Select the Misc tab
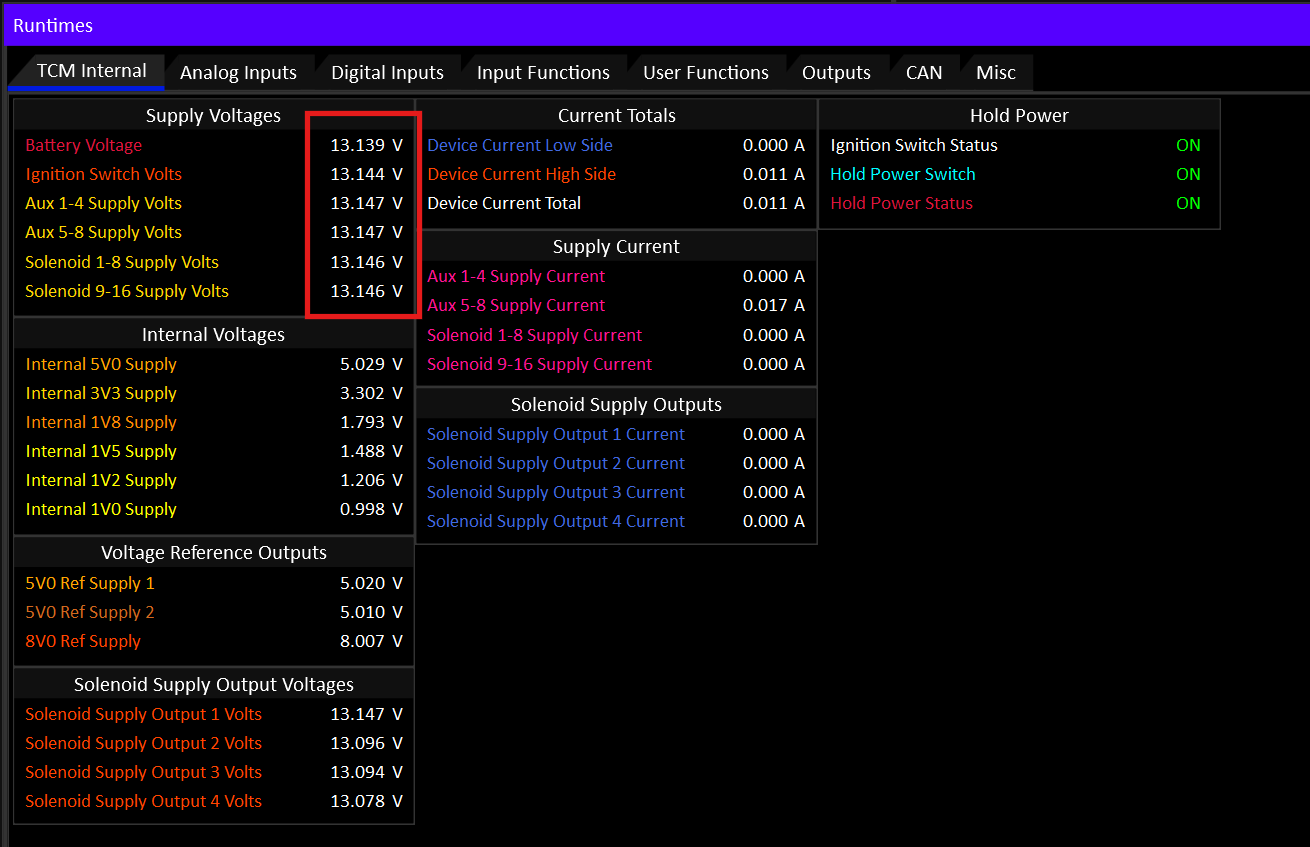This screenshot has width=1310, height=847. pos(996,73)
